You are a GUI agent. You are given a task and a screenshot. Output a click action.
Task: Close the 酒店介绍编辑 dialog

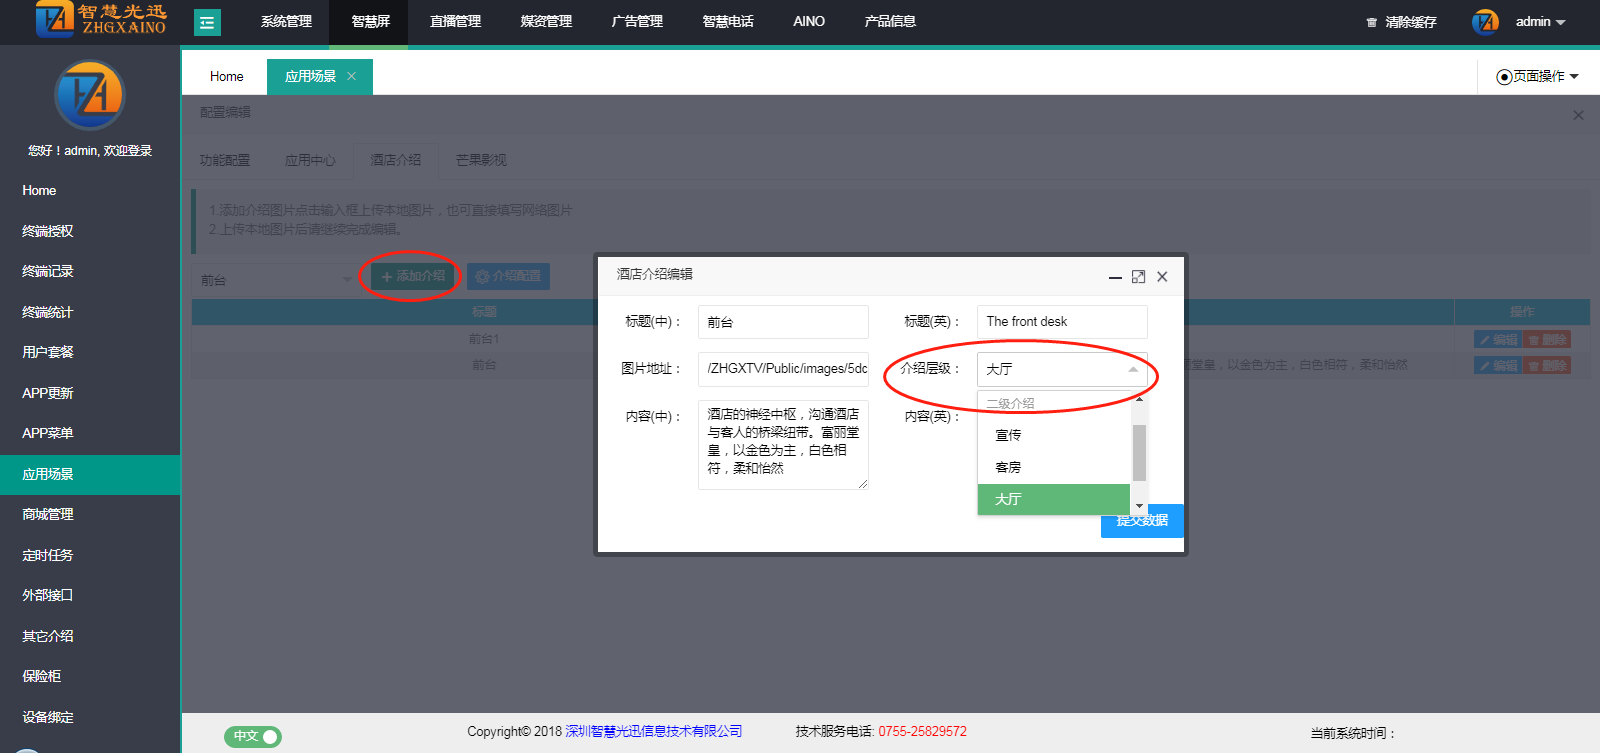[1162, 277]
